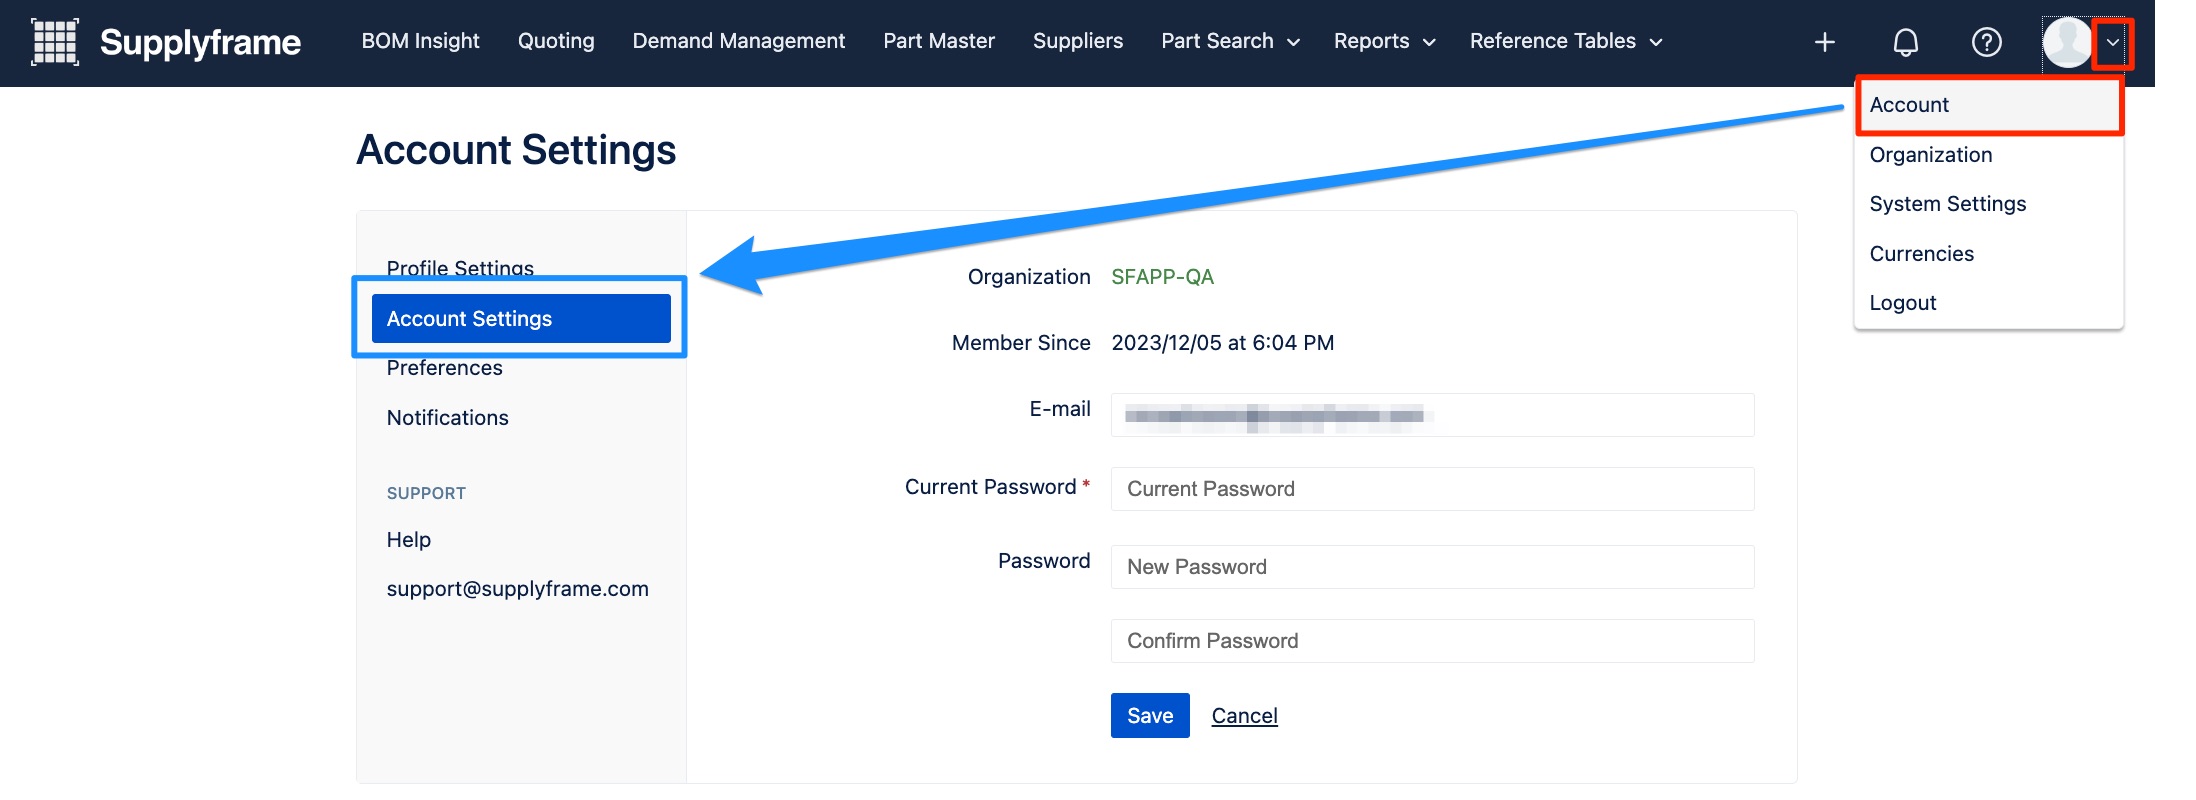Click the 'Account Settings' page heading
Image resolution: width=2196 pixels, height=800 pixels.
point(516,150)
